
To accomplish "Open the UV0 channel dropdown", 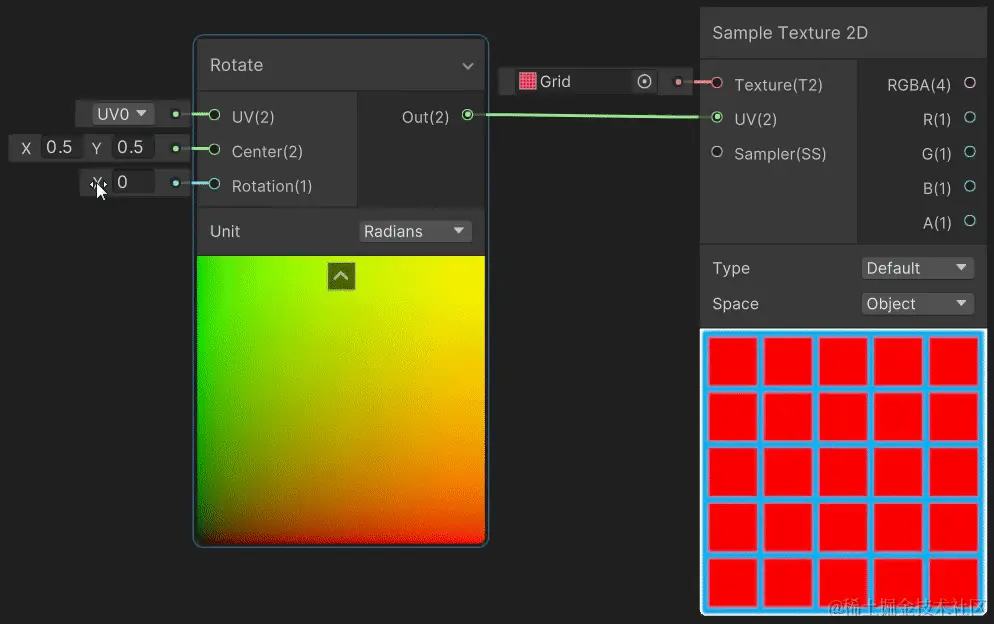I will [x=121, y=114].
